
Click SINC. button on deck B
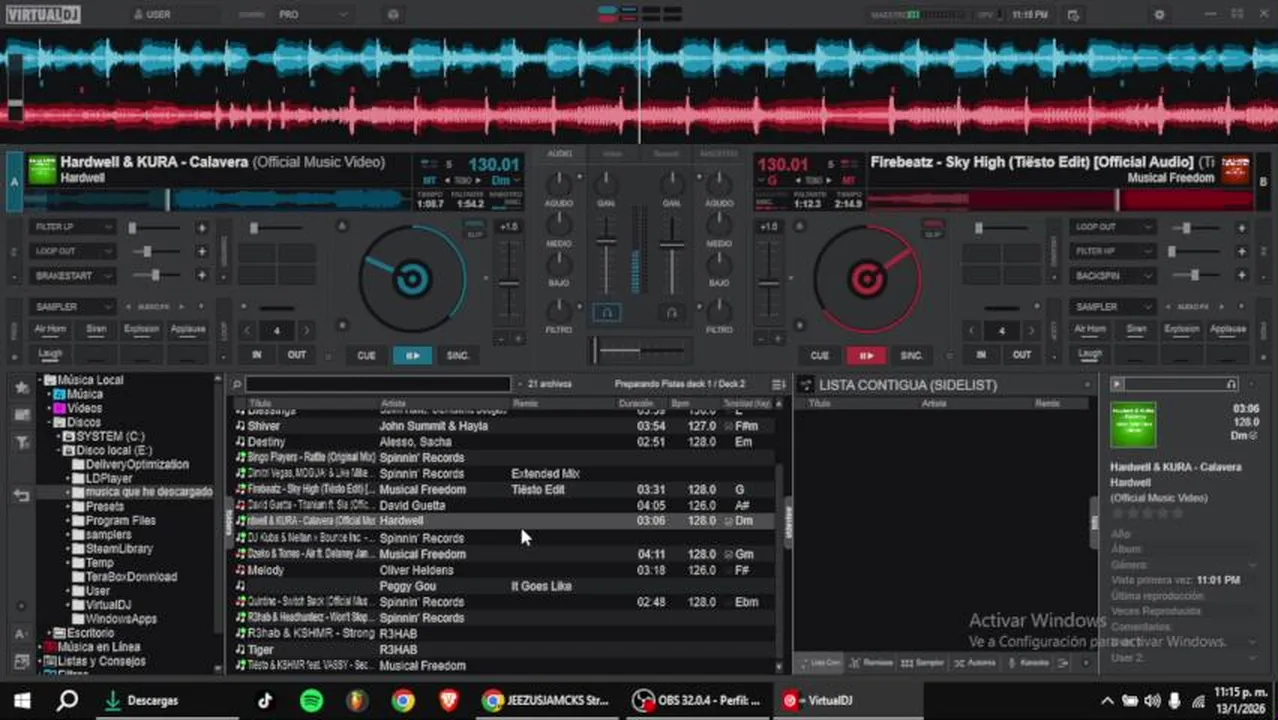[x=912, y=355]
